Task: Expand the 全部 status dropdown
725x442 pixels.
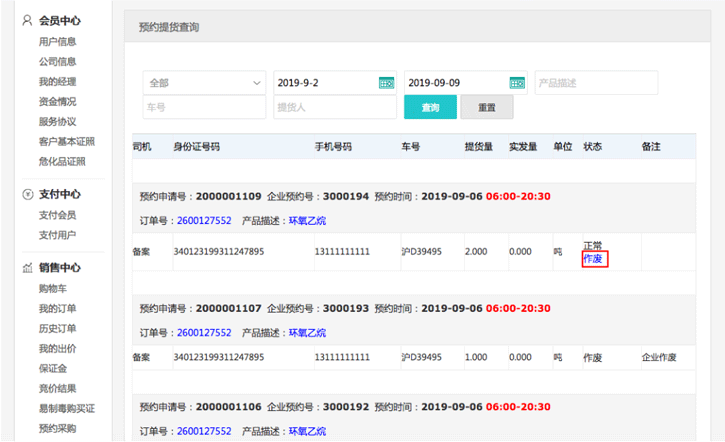Action: tap(204, 83)
